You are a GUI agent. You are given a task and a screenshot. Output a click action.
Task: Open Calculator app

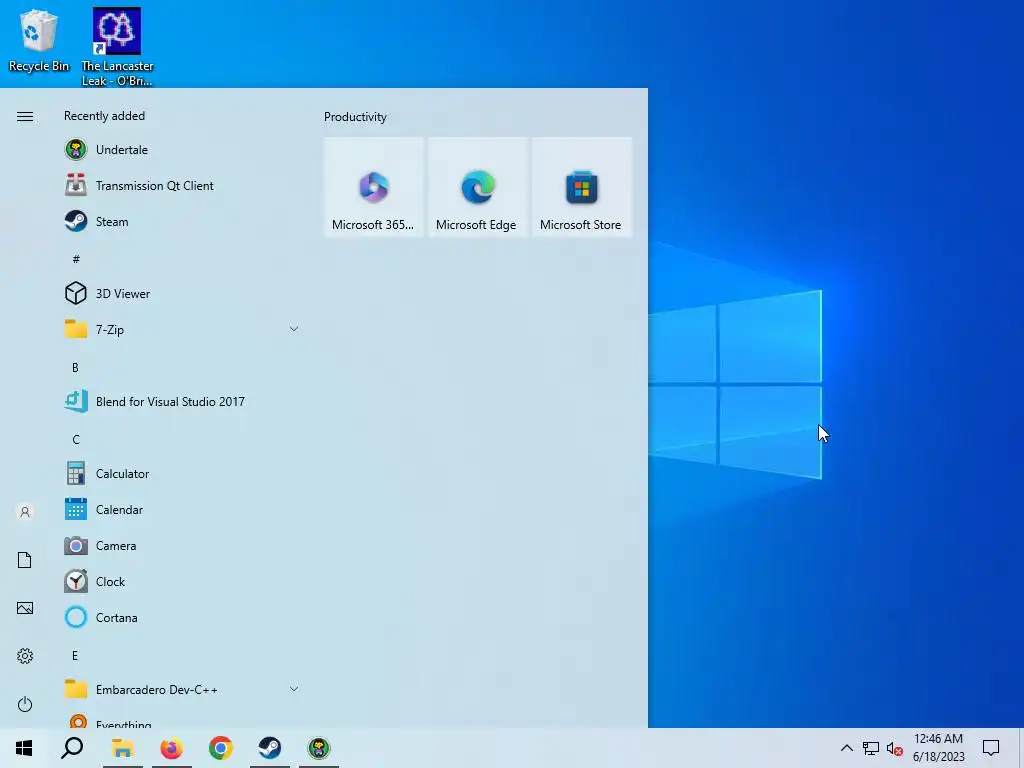(182, 473)
